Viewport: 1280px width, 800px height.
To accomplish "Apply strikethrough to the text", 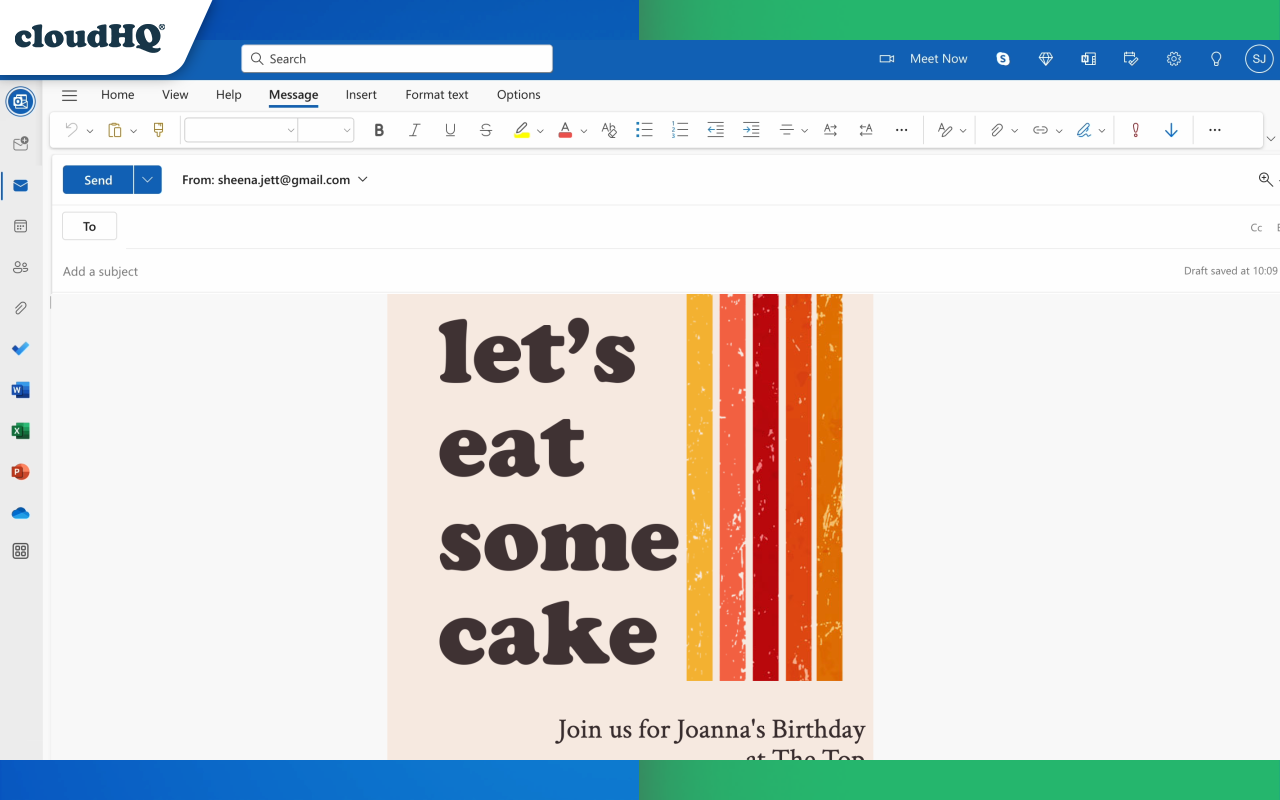I will tap(486, 129).
